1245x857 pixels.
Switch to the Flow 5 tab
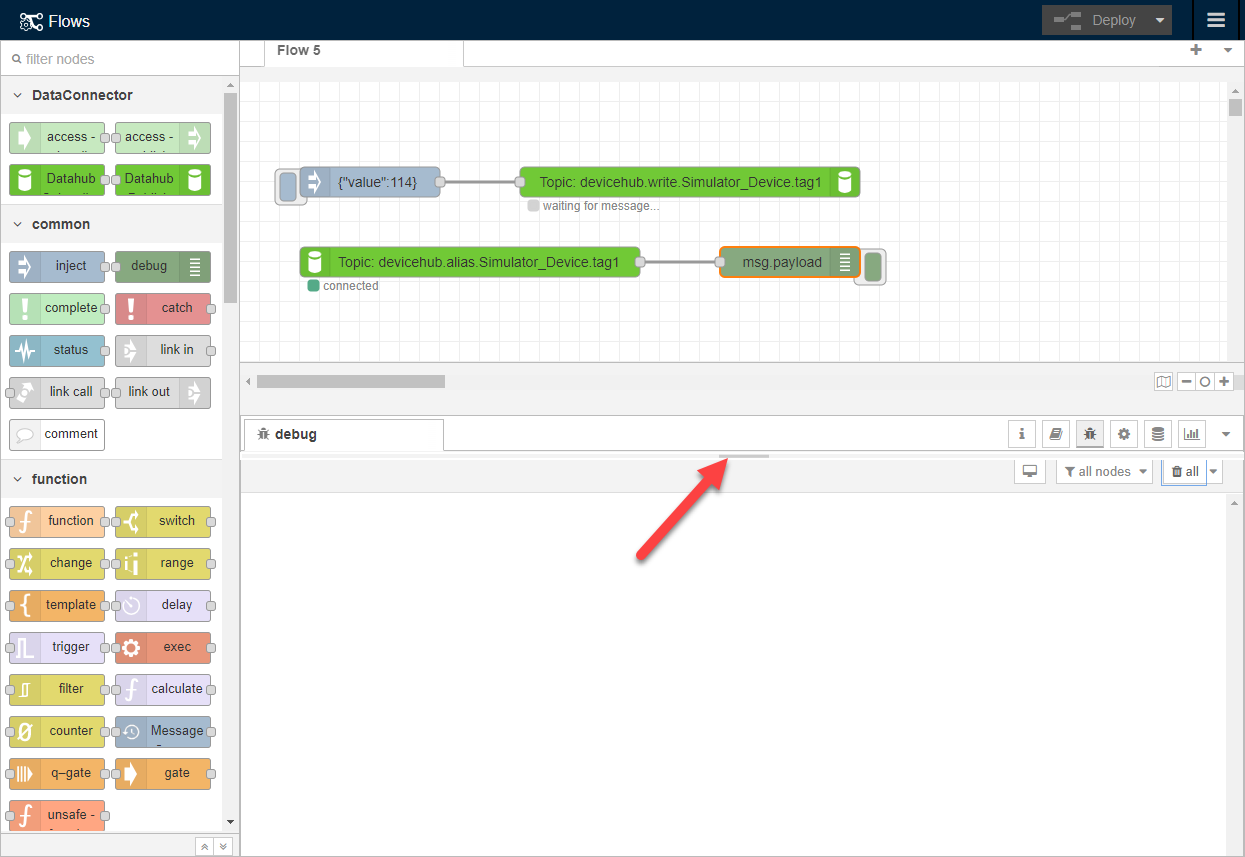[x=299, y=49]
